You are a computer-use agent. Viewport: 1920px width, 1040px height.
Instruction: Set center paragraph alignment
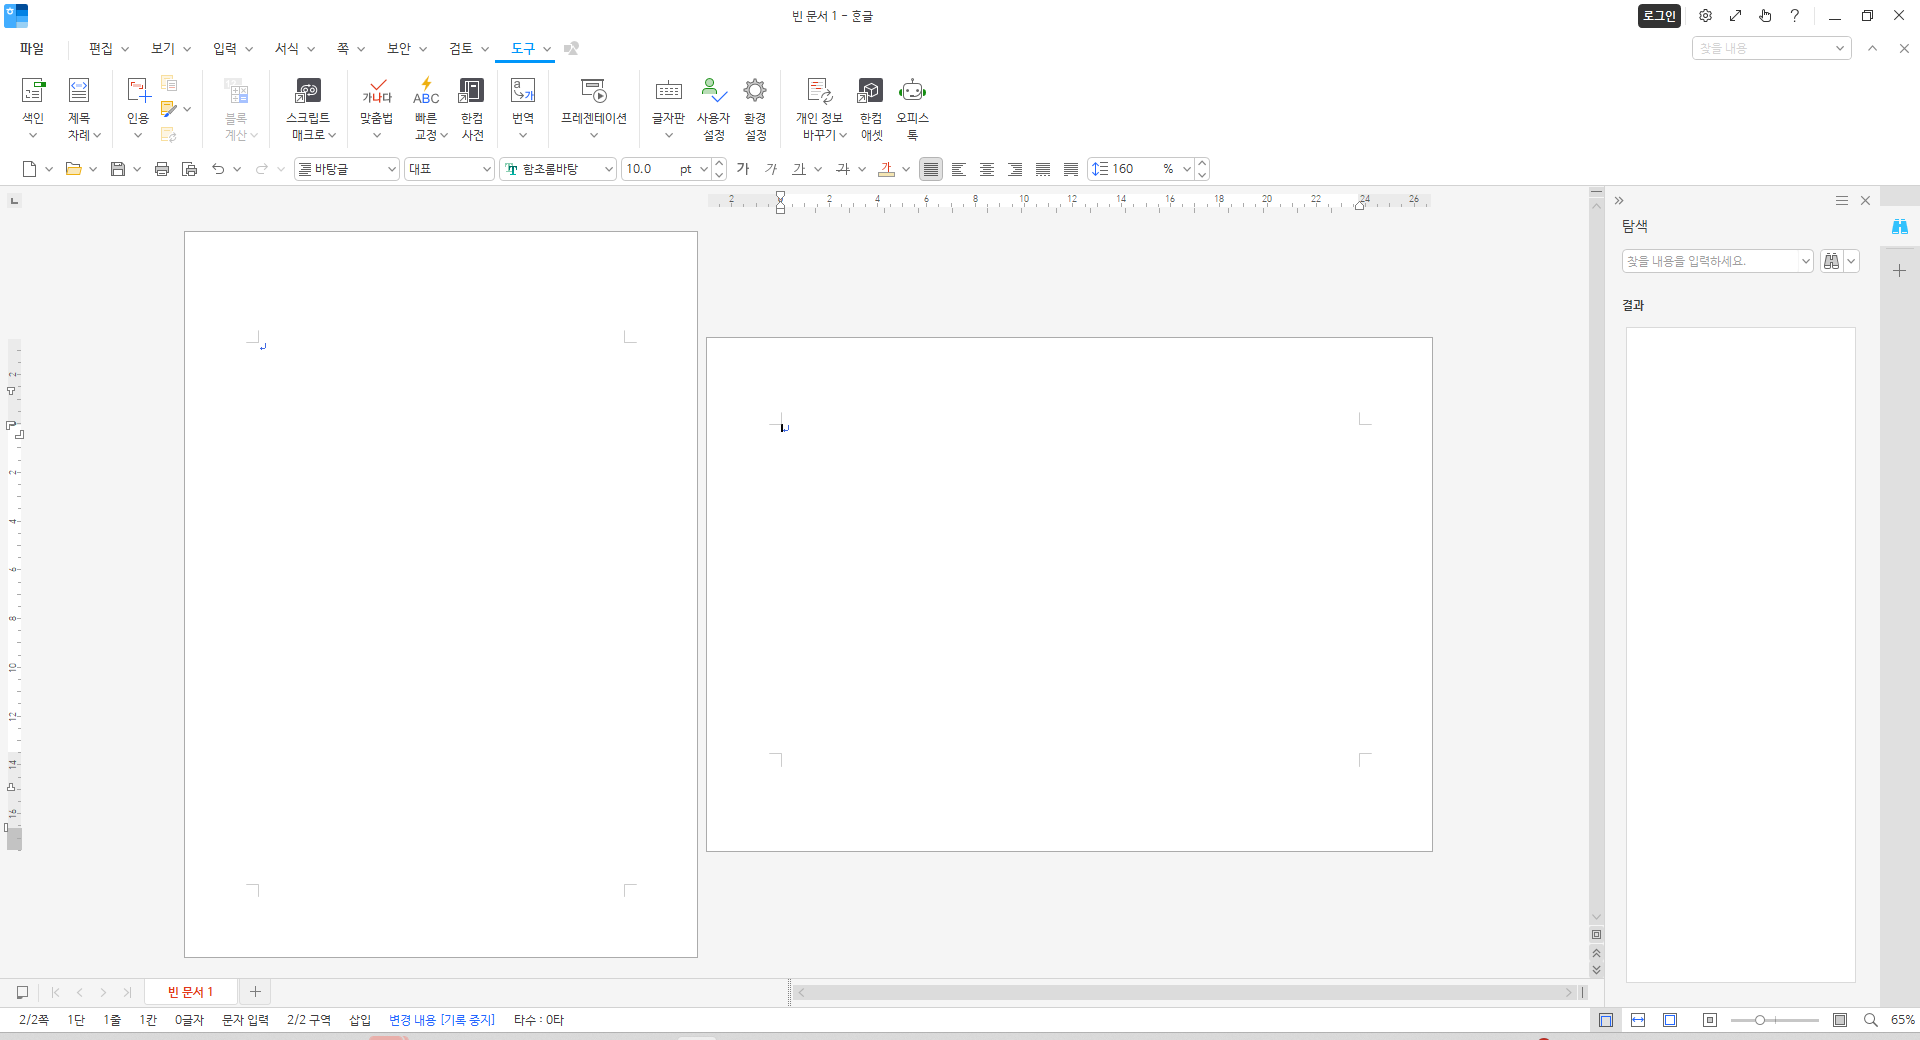click(x=987, y=169)
